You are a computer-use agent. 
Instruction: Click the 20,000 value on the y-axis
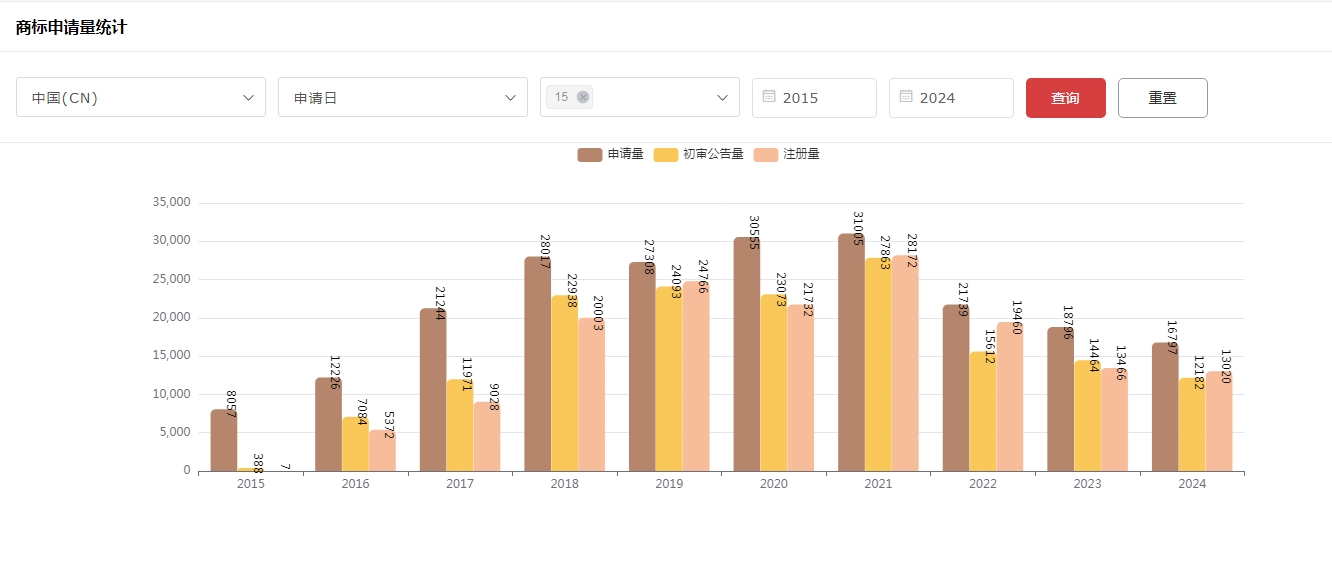(171, 317)
